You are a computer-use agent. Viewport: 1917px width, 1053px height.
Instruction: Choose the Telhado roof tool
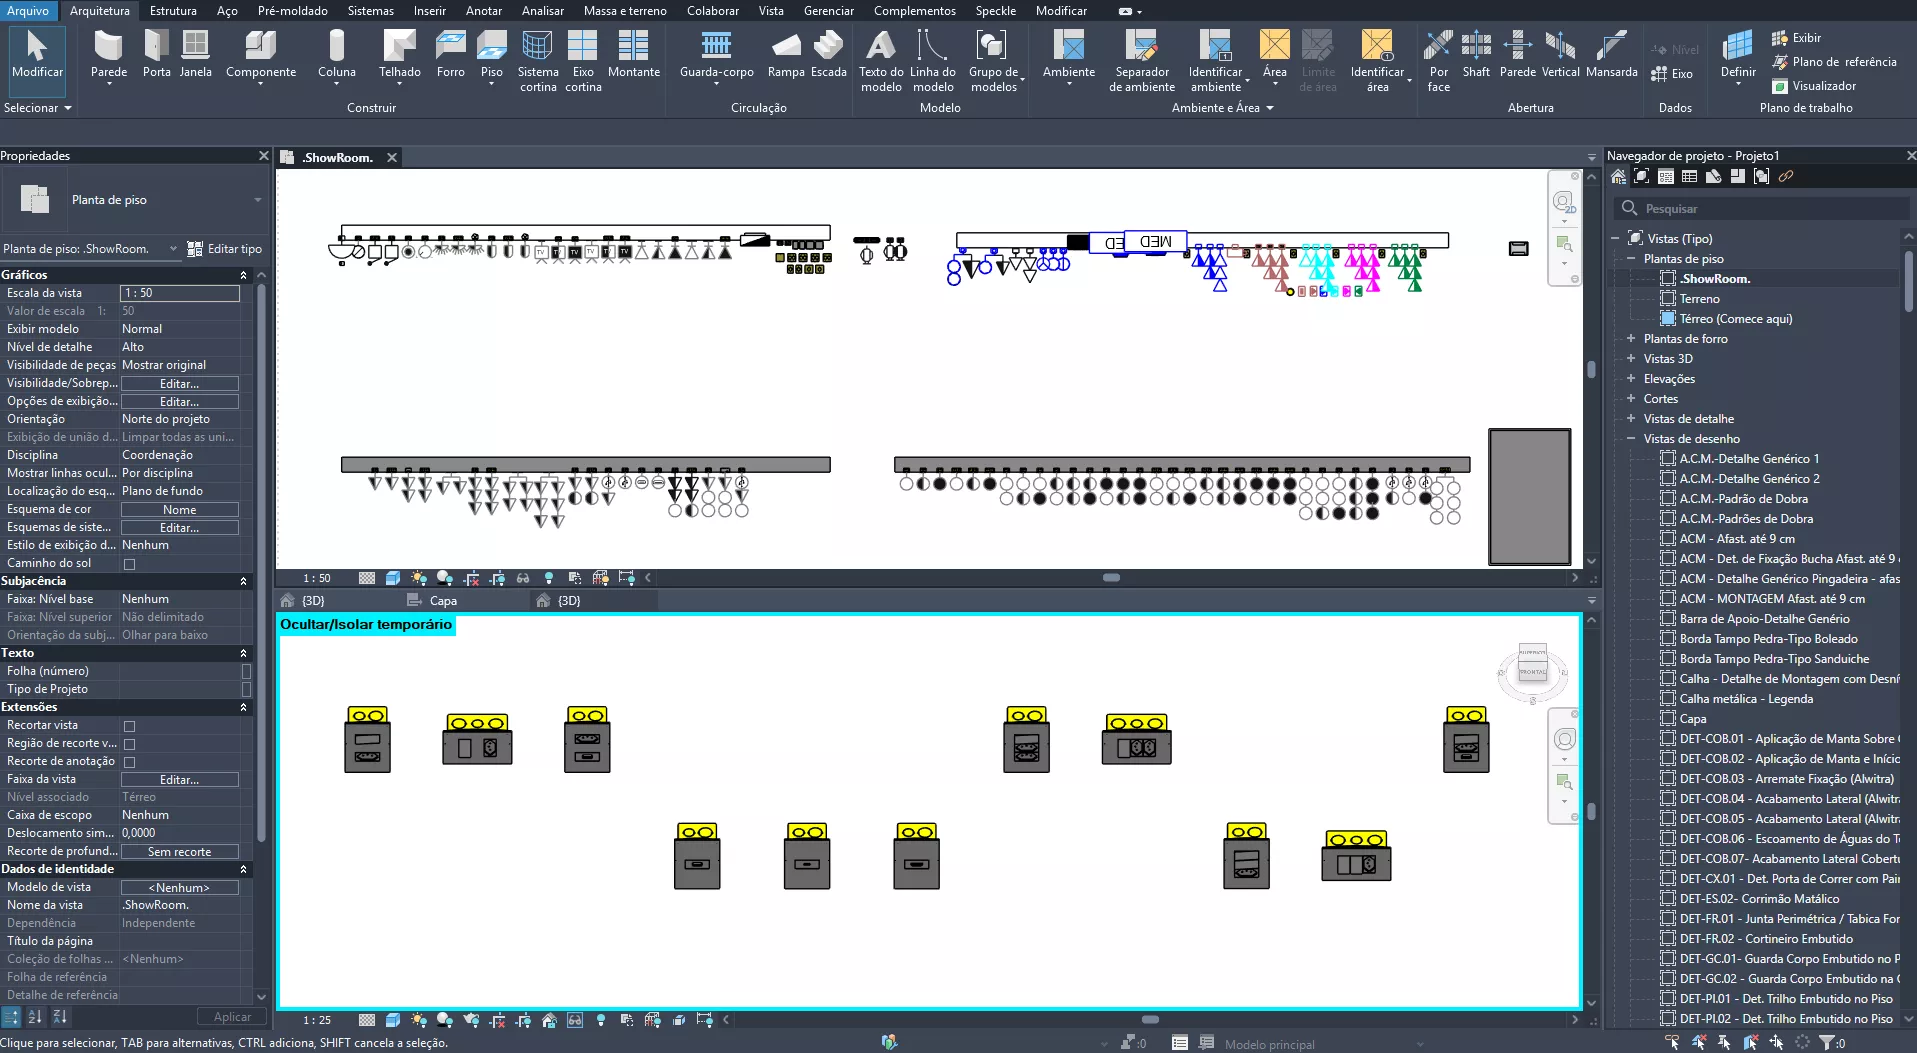point(399,54)
